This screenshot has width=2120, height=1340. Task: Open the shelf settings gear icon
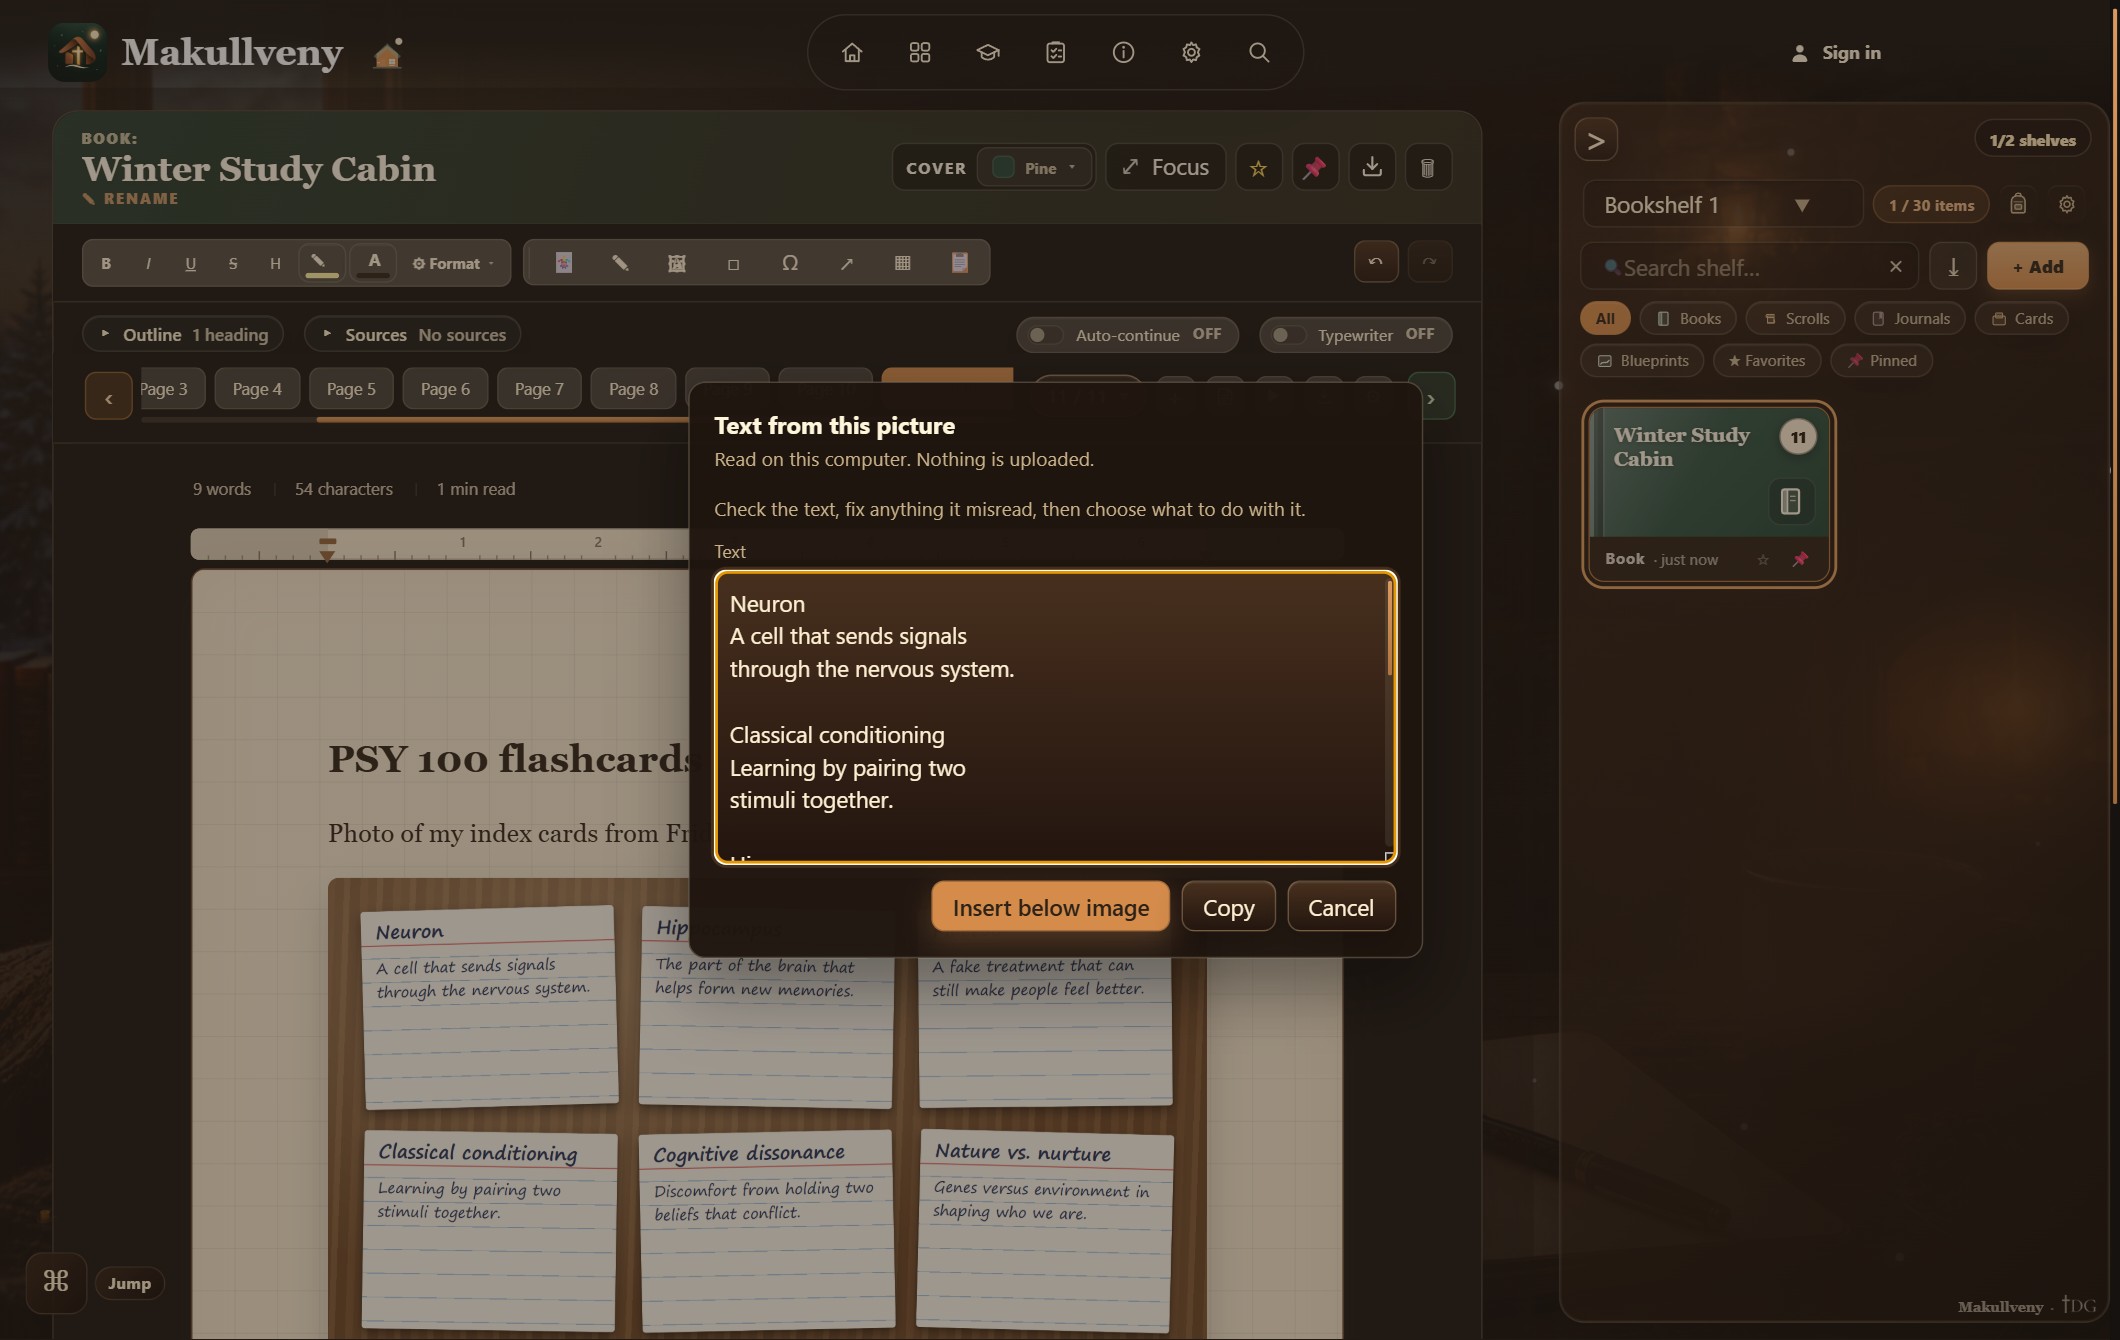pos(2067,204)
